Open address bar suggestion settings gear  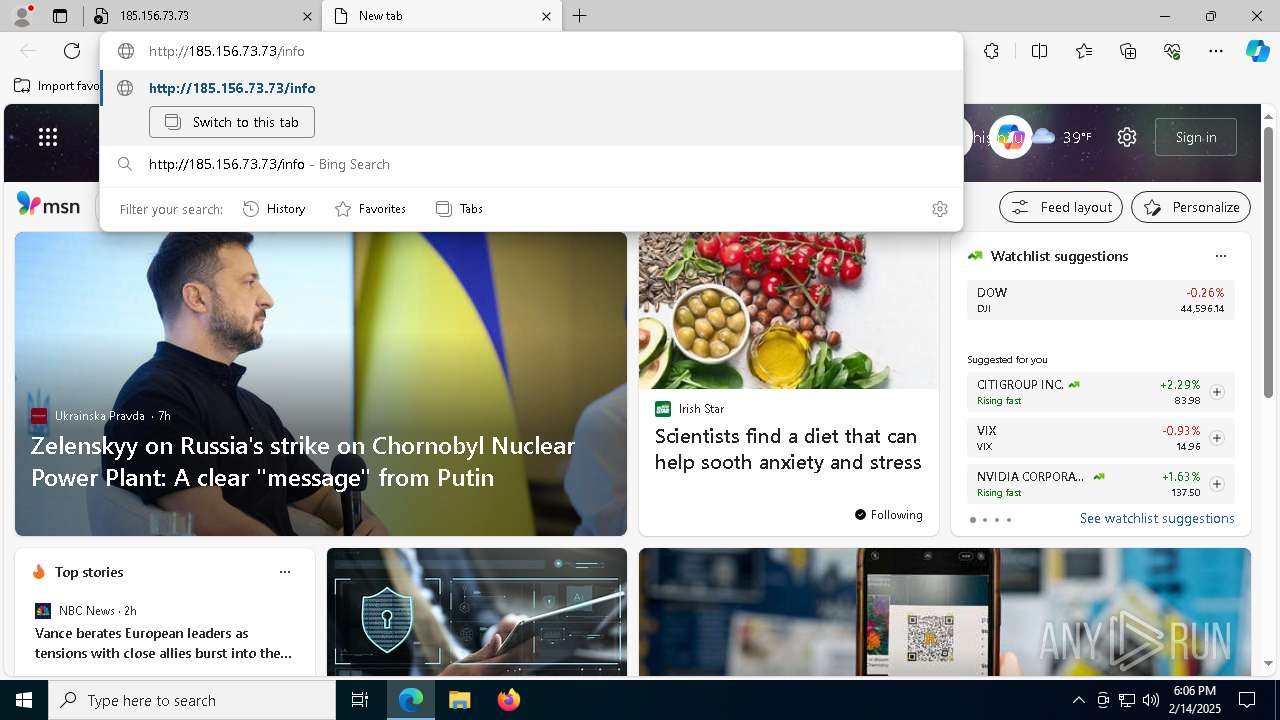(x=939, y=209)
